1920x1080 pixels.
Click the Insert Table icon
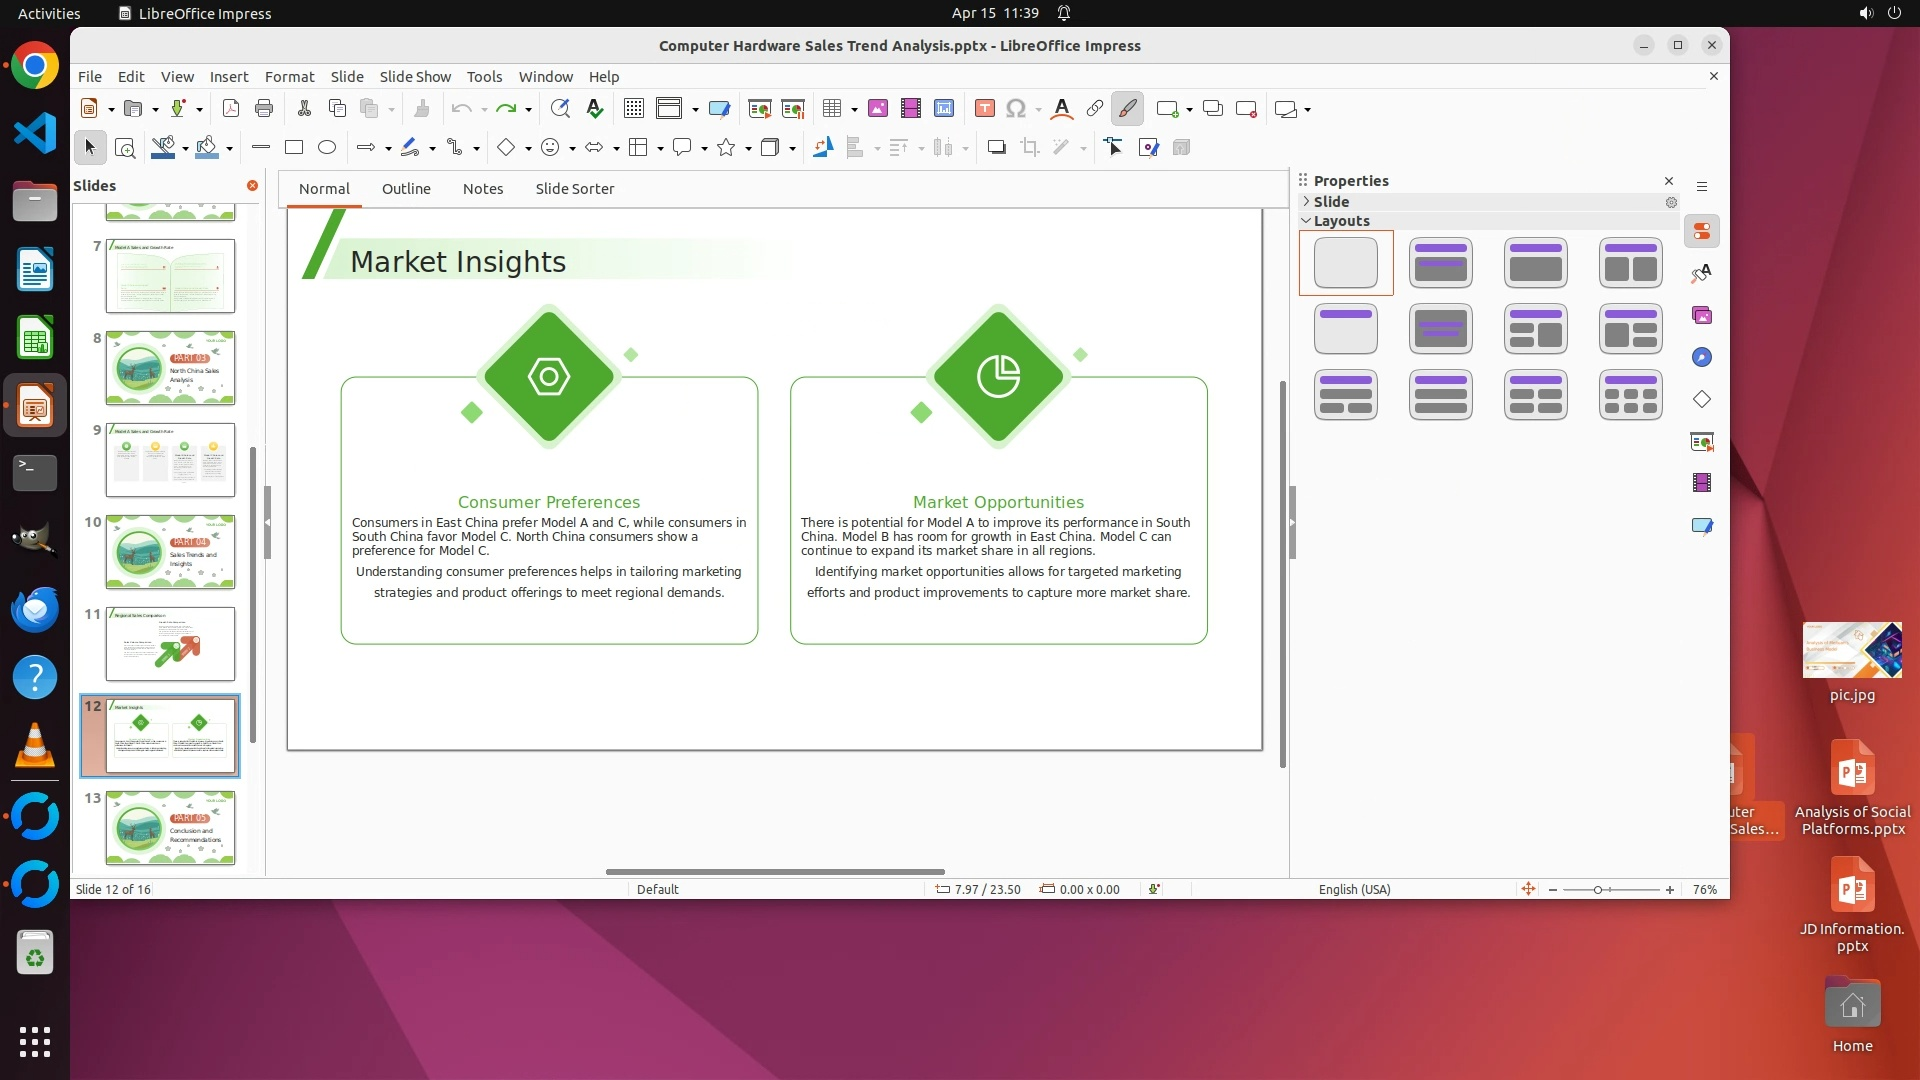(831, 109)
